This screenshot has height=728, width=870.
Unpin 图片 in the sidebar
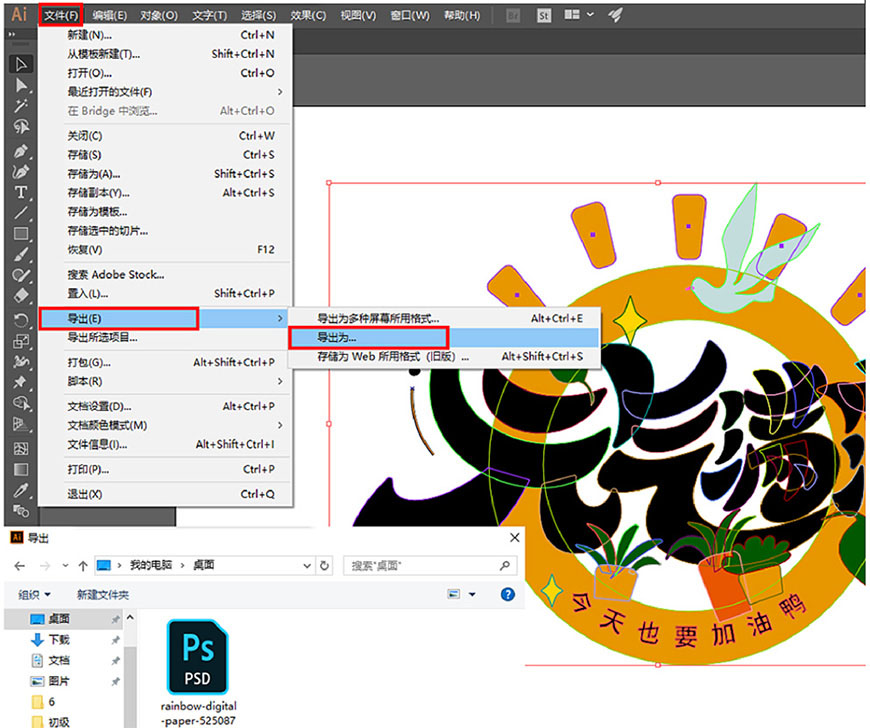[115, 680]
